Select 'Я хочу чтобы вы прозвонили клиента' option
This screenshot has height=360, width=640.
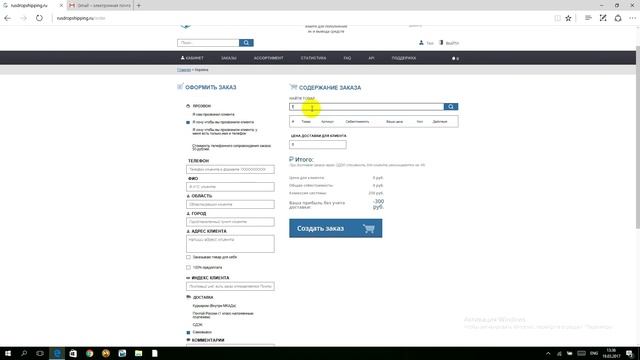tap(223, 122)
